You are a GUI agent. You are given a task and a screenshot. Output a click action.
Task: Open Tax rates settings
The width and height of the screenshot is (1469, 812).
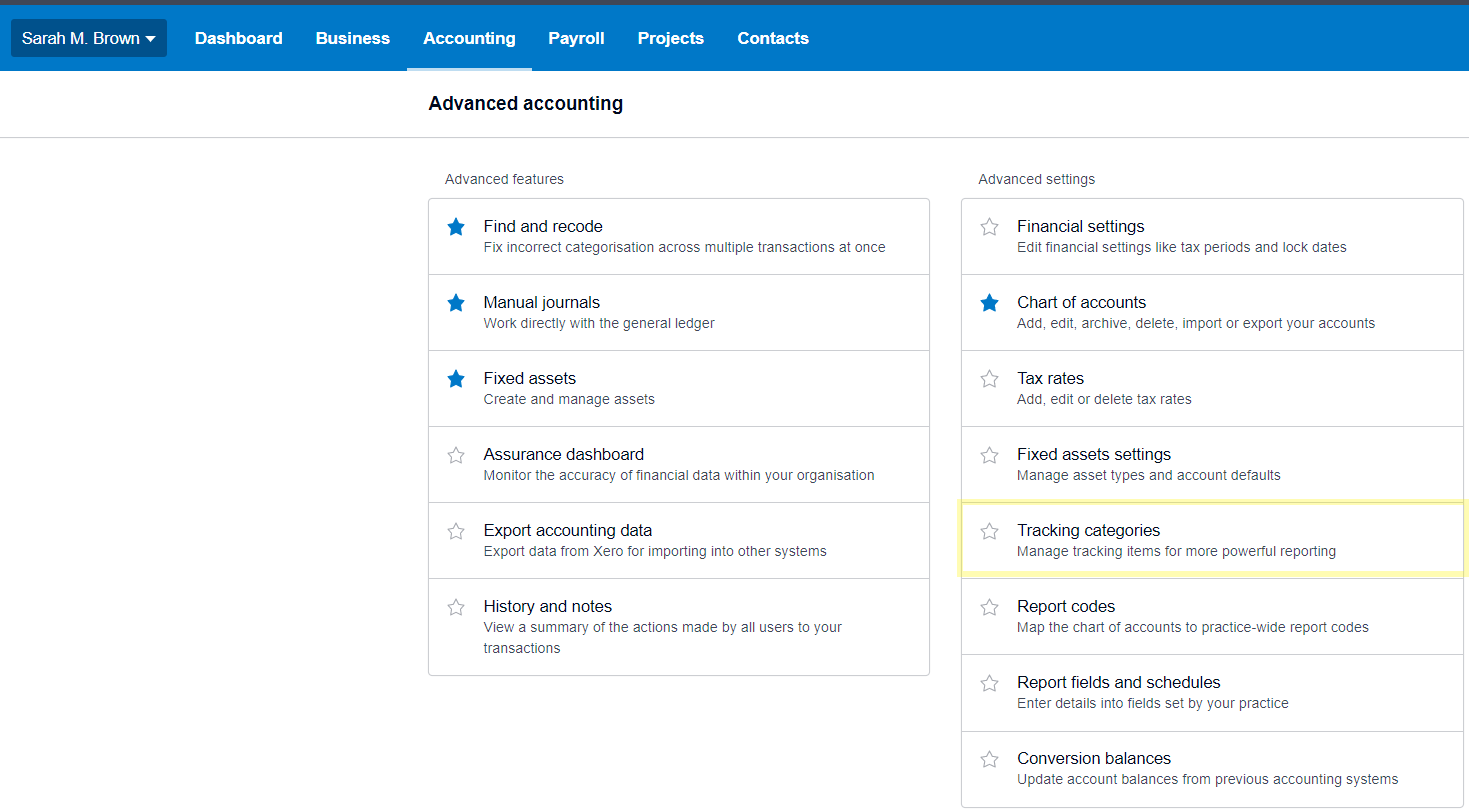[1213, 389]
